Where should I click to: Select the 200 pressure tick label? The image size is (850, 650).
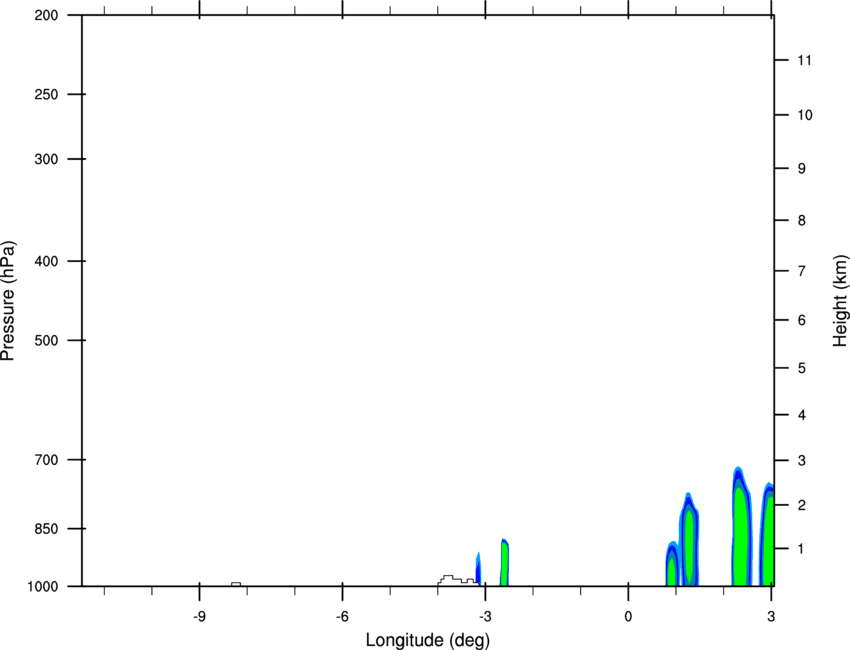click(46, 15)
